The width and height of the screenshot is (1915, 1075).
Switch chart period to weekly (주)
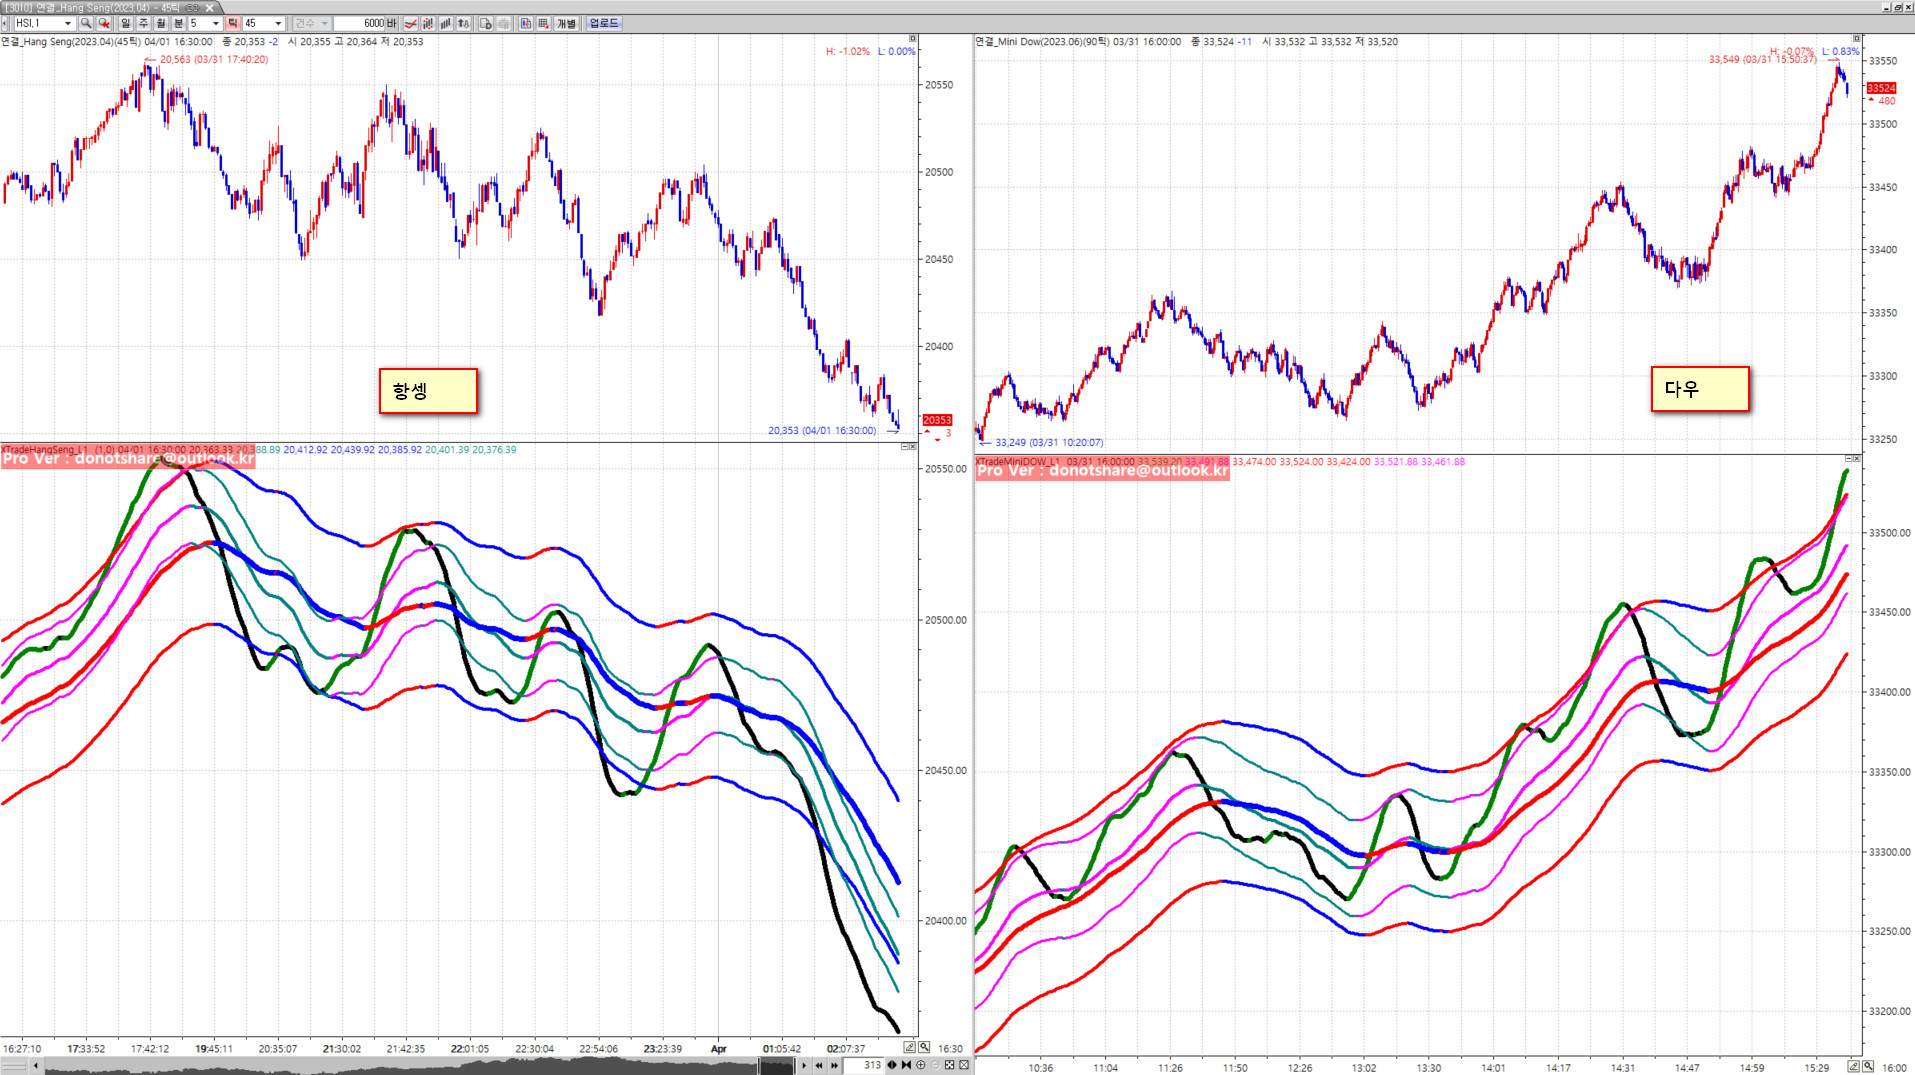[x=143, y=23]
